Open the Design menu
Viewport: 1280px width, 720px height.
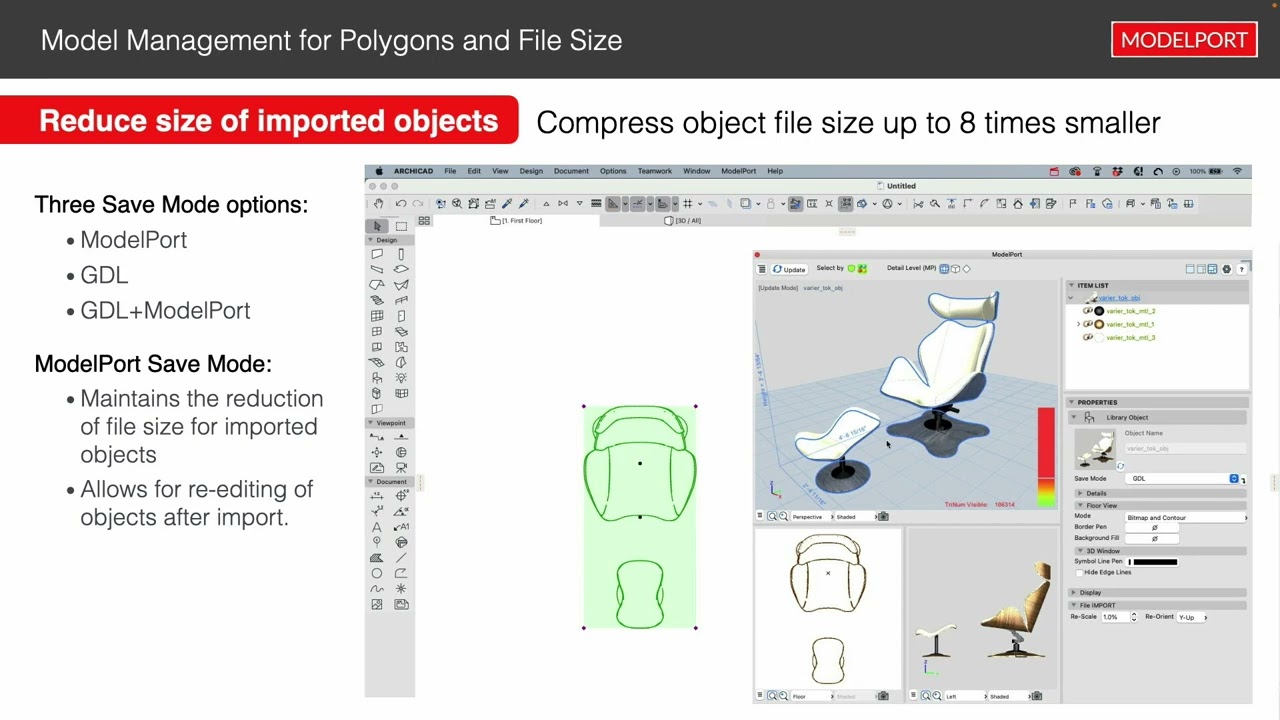531,171
